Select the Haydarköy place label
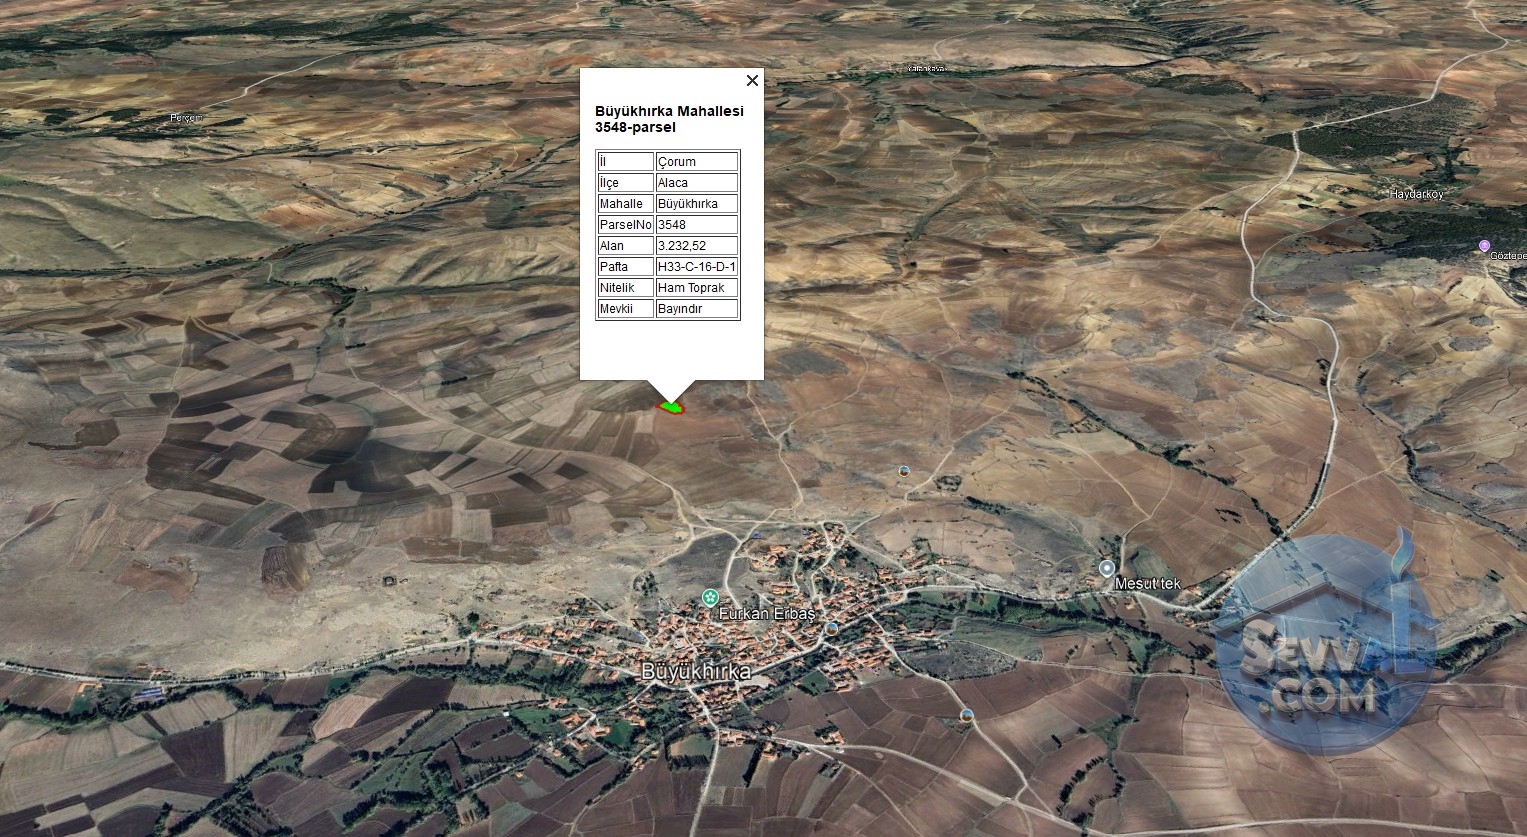 point(1417,194)
